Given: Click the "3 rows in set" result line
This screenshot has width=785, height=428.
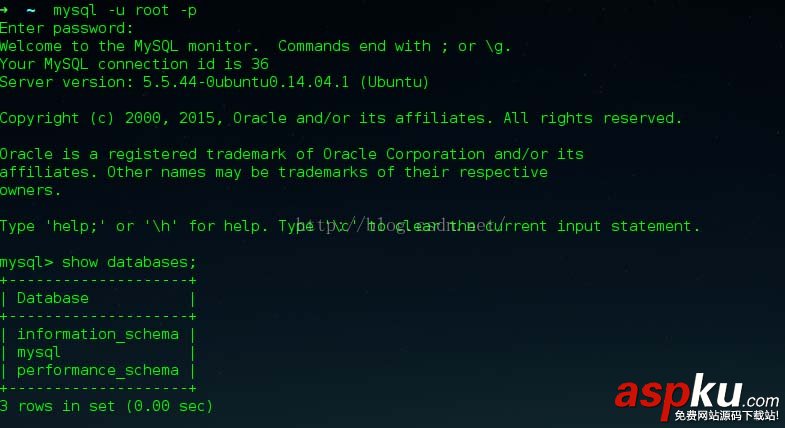Looking at the screenshot, I should pos(106,406).
